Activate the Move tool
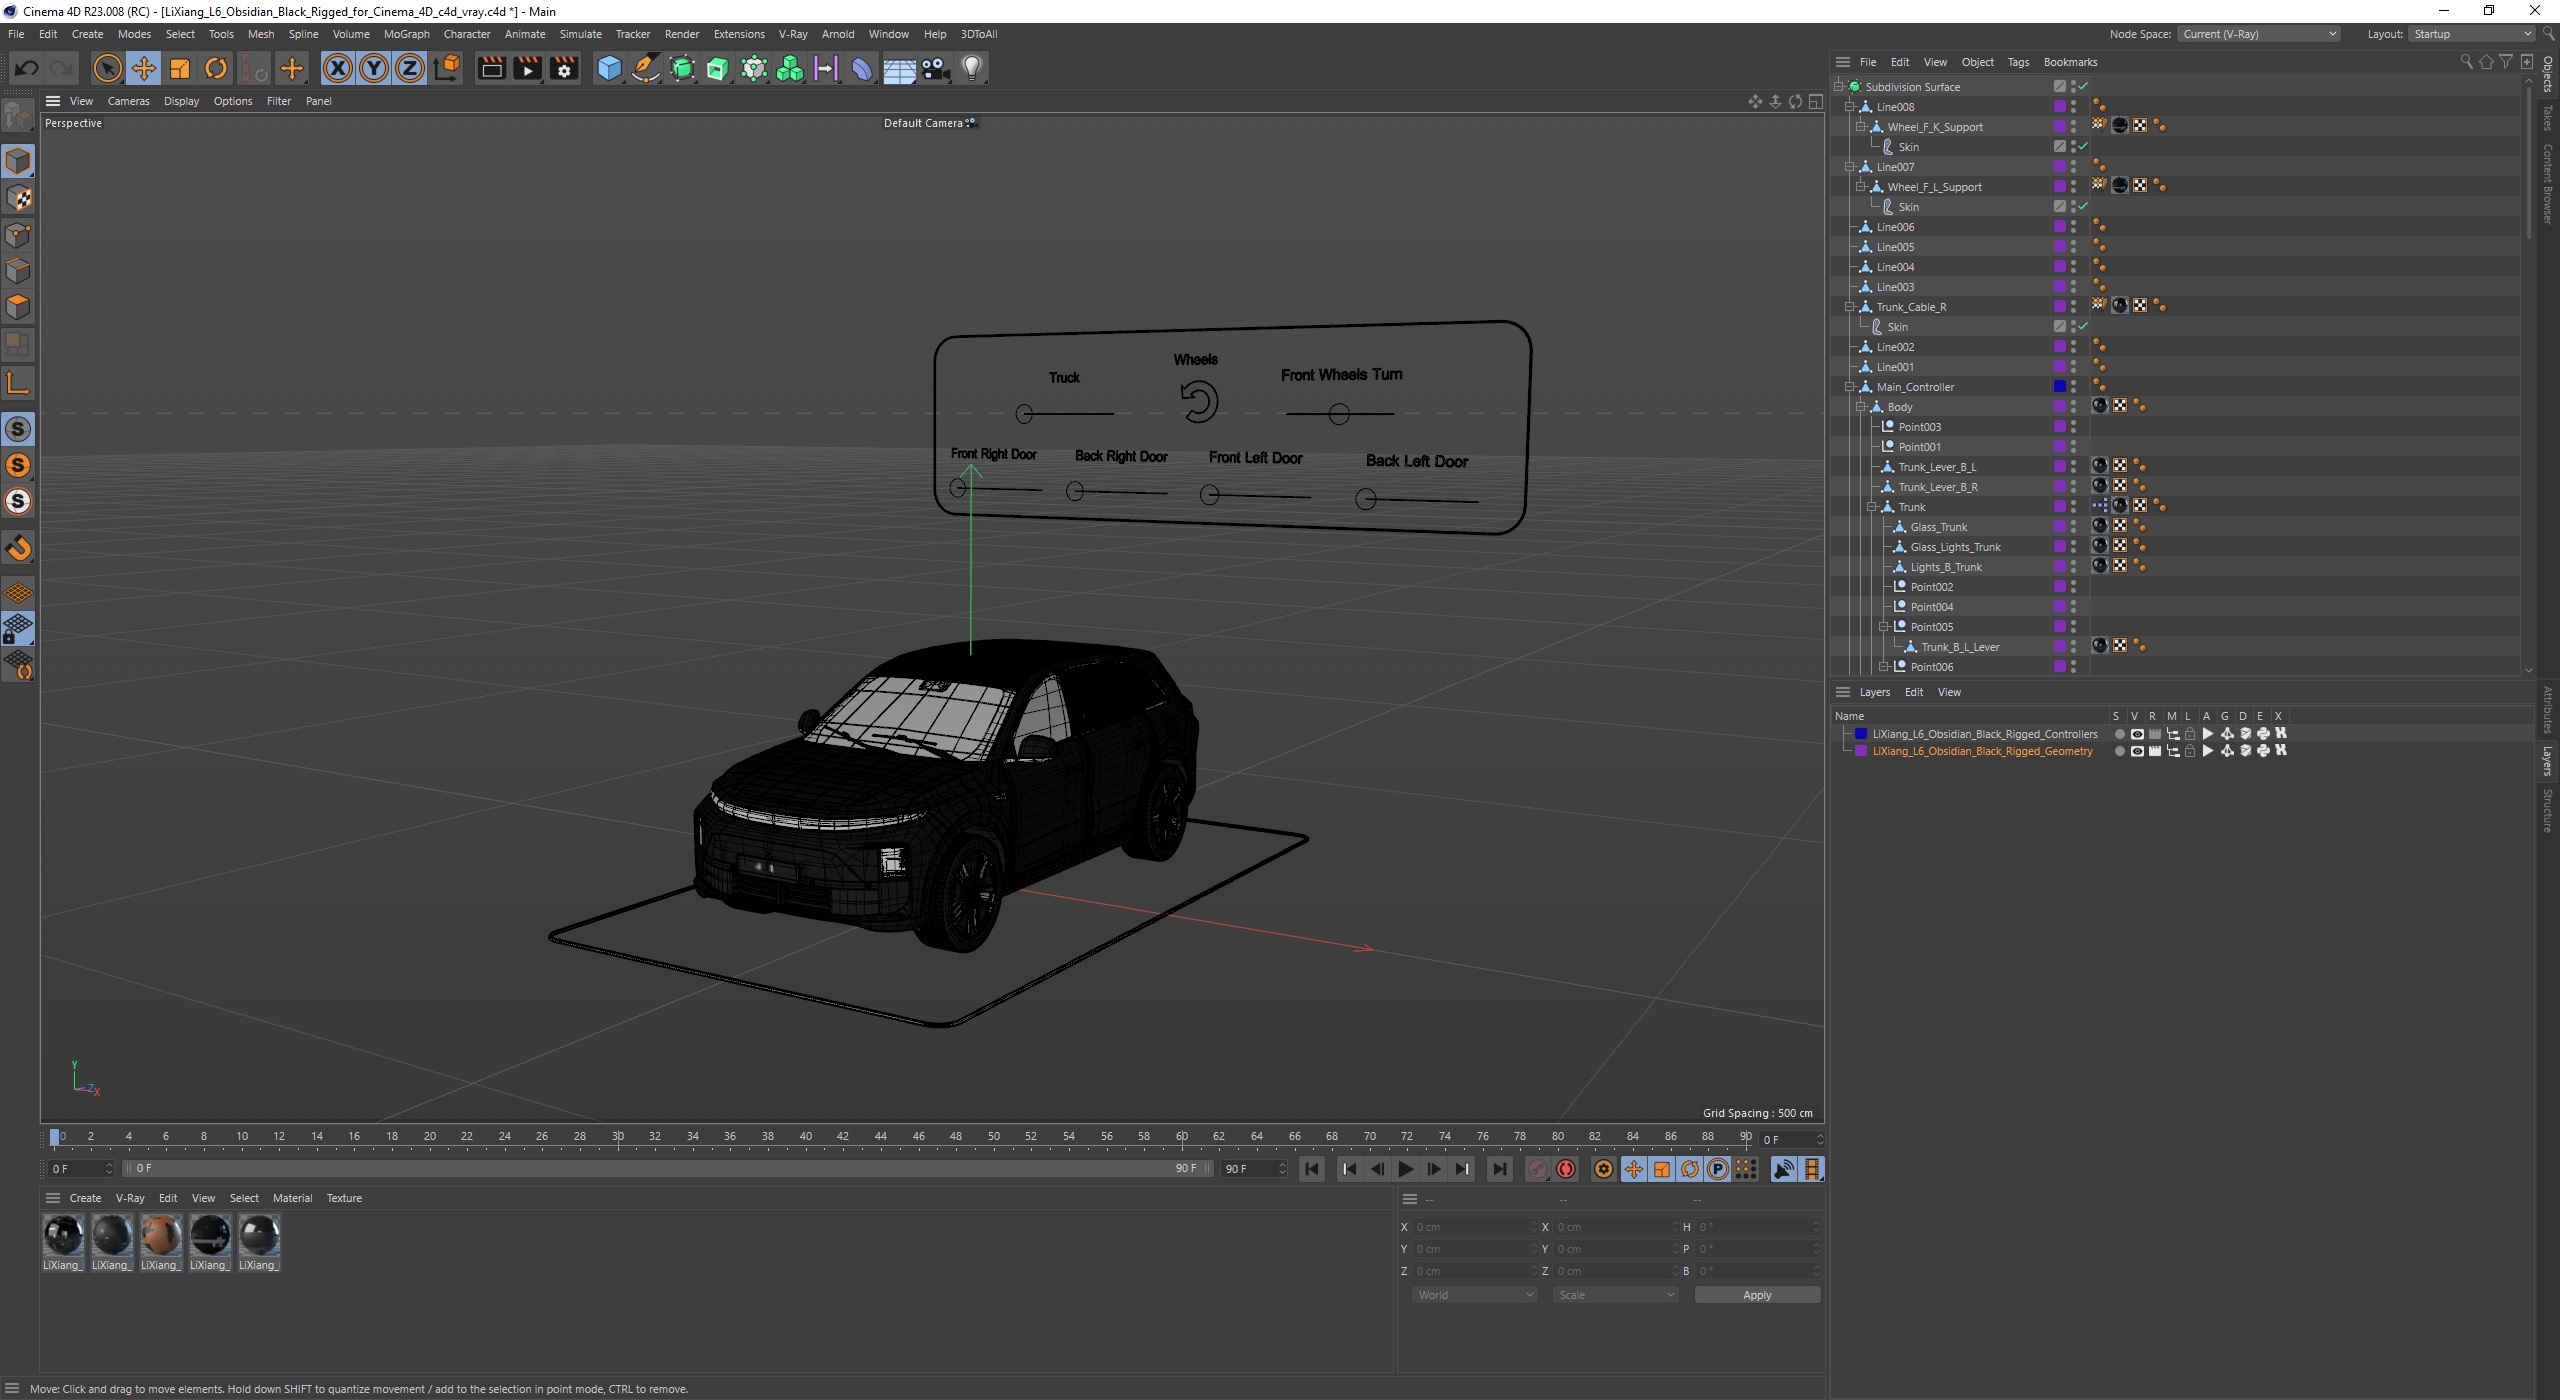 pyautogui.click(x=144, y=68)
